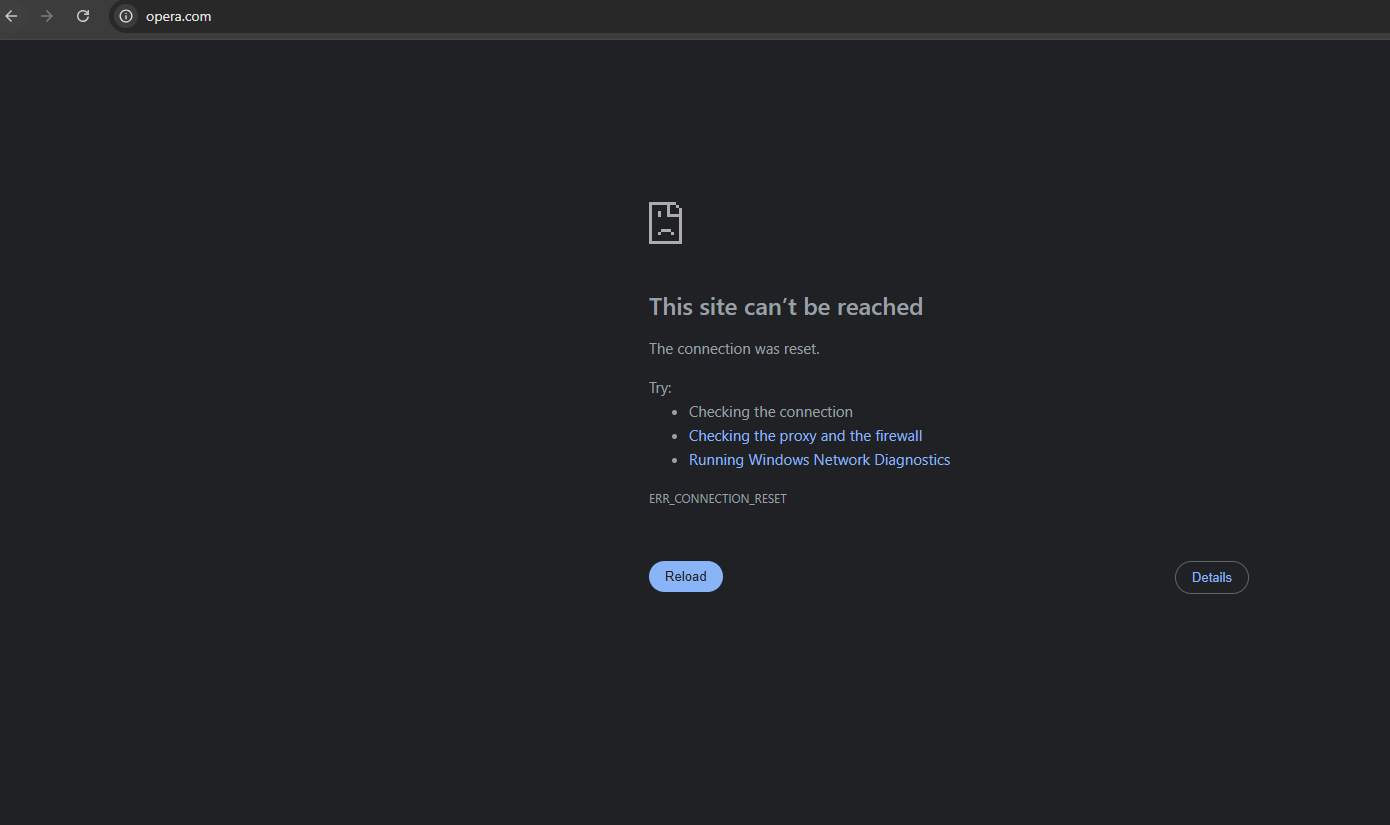Launch Running Windows Network Diagnostics link

[819, 460]
